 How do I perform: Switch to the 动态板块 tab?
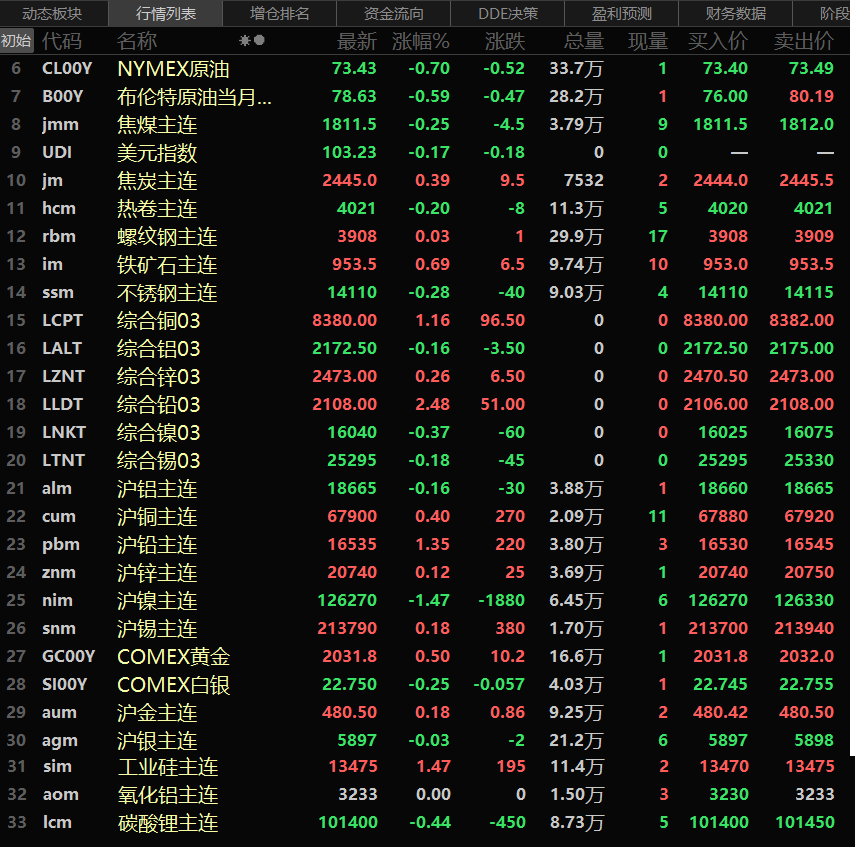pos(52,14)
